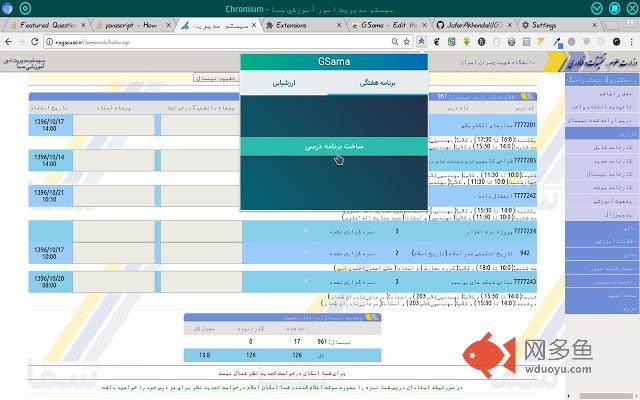Click semester 961 units value 17
This screenshot has height=400, width=640.
click(297, 342)
